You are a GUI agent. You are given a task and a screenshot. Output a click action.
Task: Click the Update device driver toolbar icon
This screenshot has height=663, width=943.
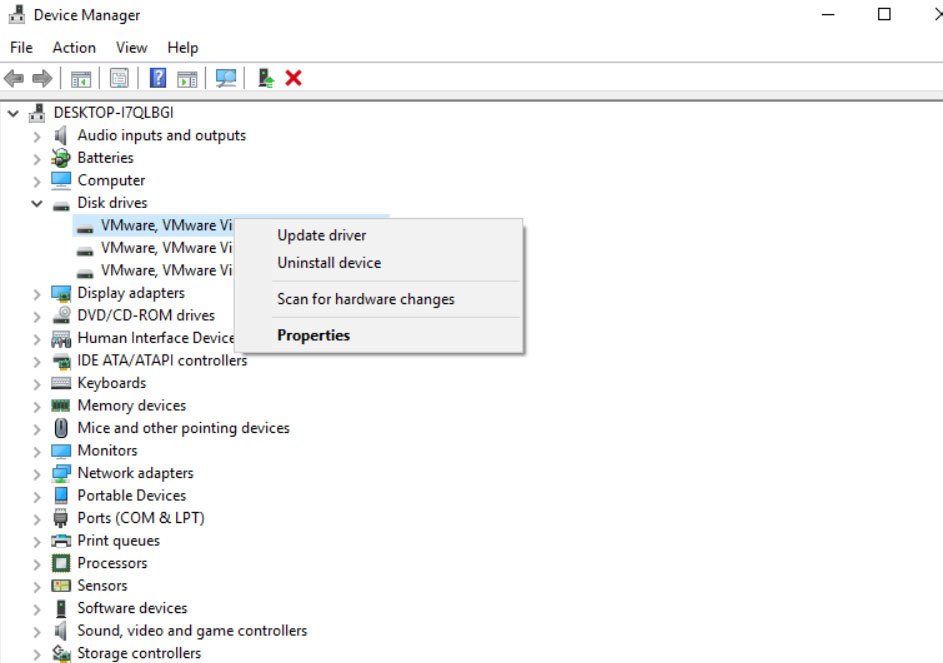pyautogui.click(x=265, y=78)
